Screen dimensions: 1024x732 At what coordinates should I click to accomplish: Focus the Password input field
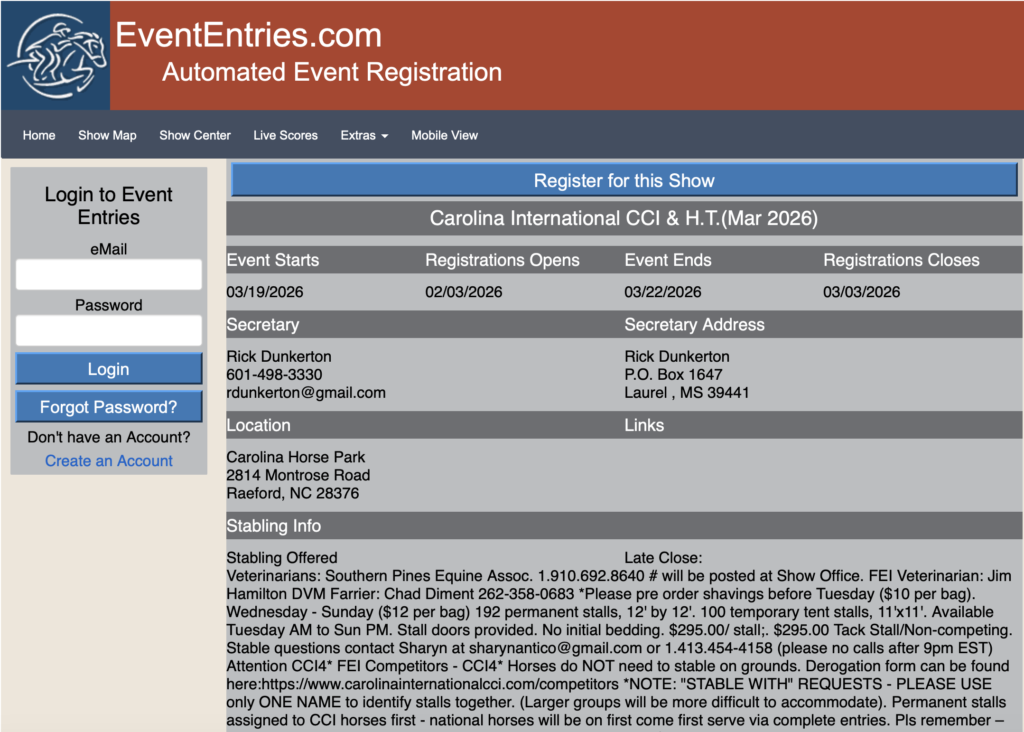108,330
